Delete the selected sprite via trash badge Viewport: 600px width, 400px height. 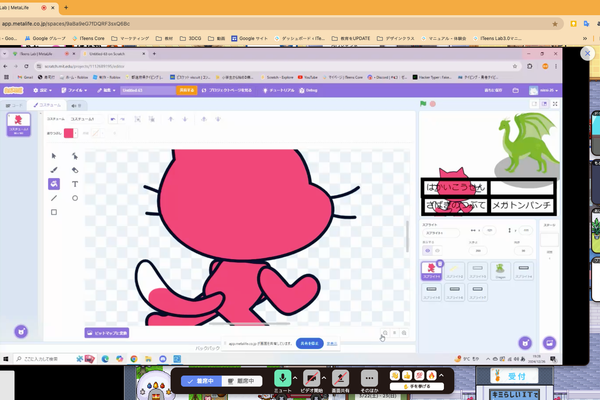tap(440, 263)
